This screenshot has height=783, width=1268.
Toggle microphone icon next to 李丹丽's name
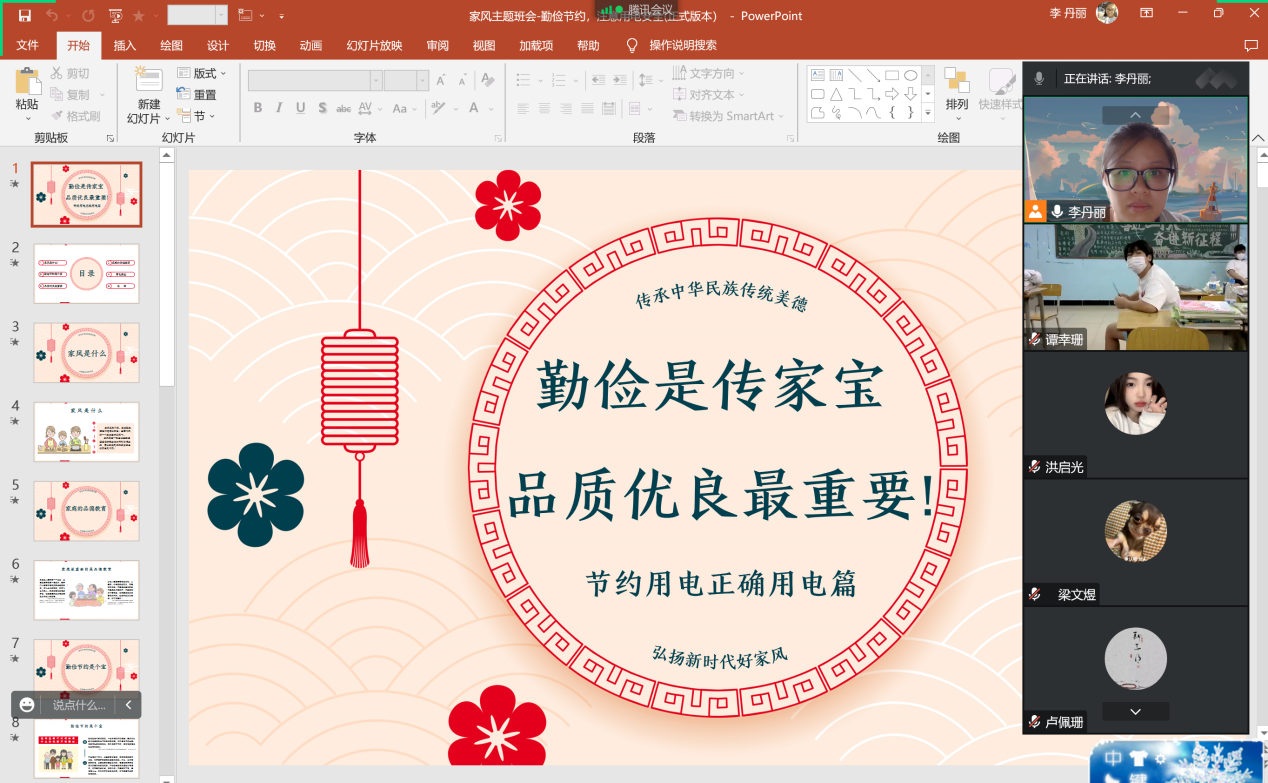(1057, 212)
